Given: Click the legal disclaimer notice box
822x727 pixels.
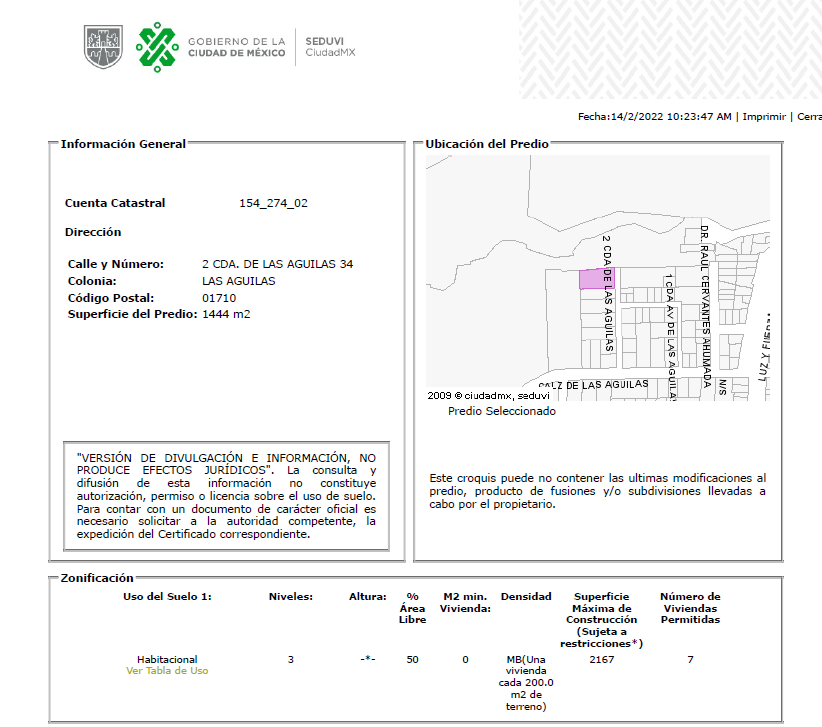Looking at the screenshot, I should click(226, 496).
